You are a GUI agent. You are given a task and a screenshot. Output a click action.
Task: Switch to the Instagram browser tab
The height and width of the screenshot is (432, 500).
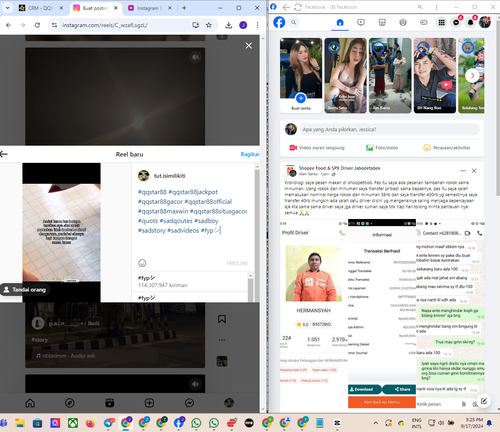[x=149, y=8]
